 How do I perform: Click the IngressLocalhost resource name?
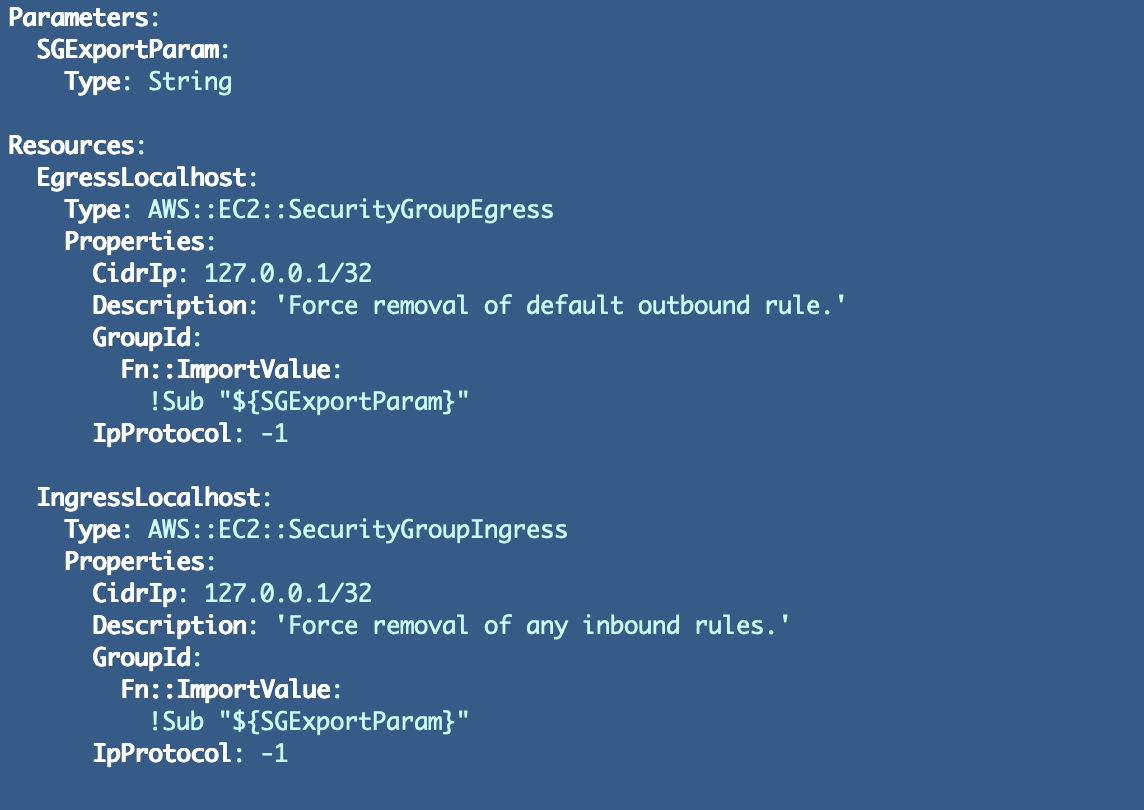pyautogui.click(x=148, y=498)
